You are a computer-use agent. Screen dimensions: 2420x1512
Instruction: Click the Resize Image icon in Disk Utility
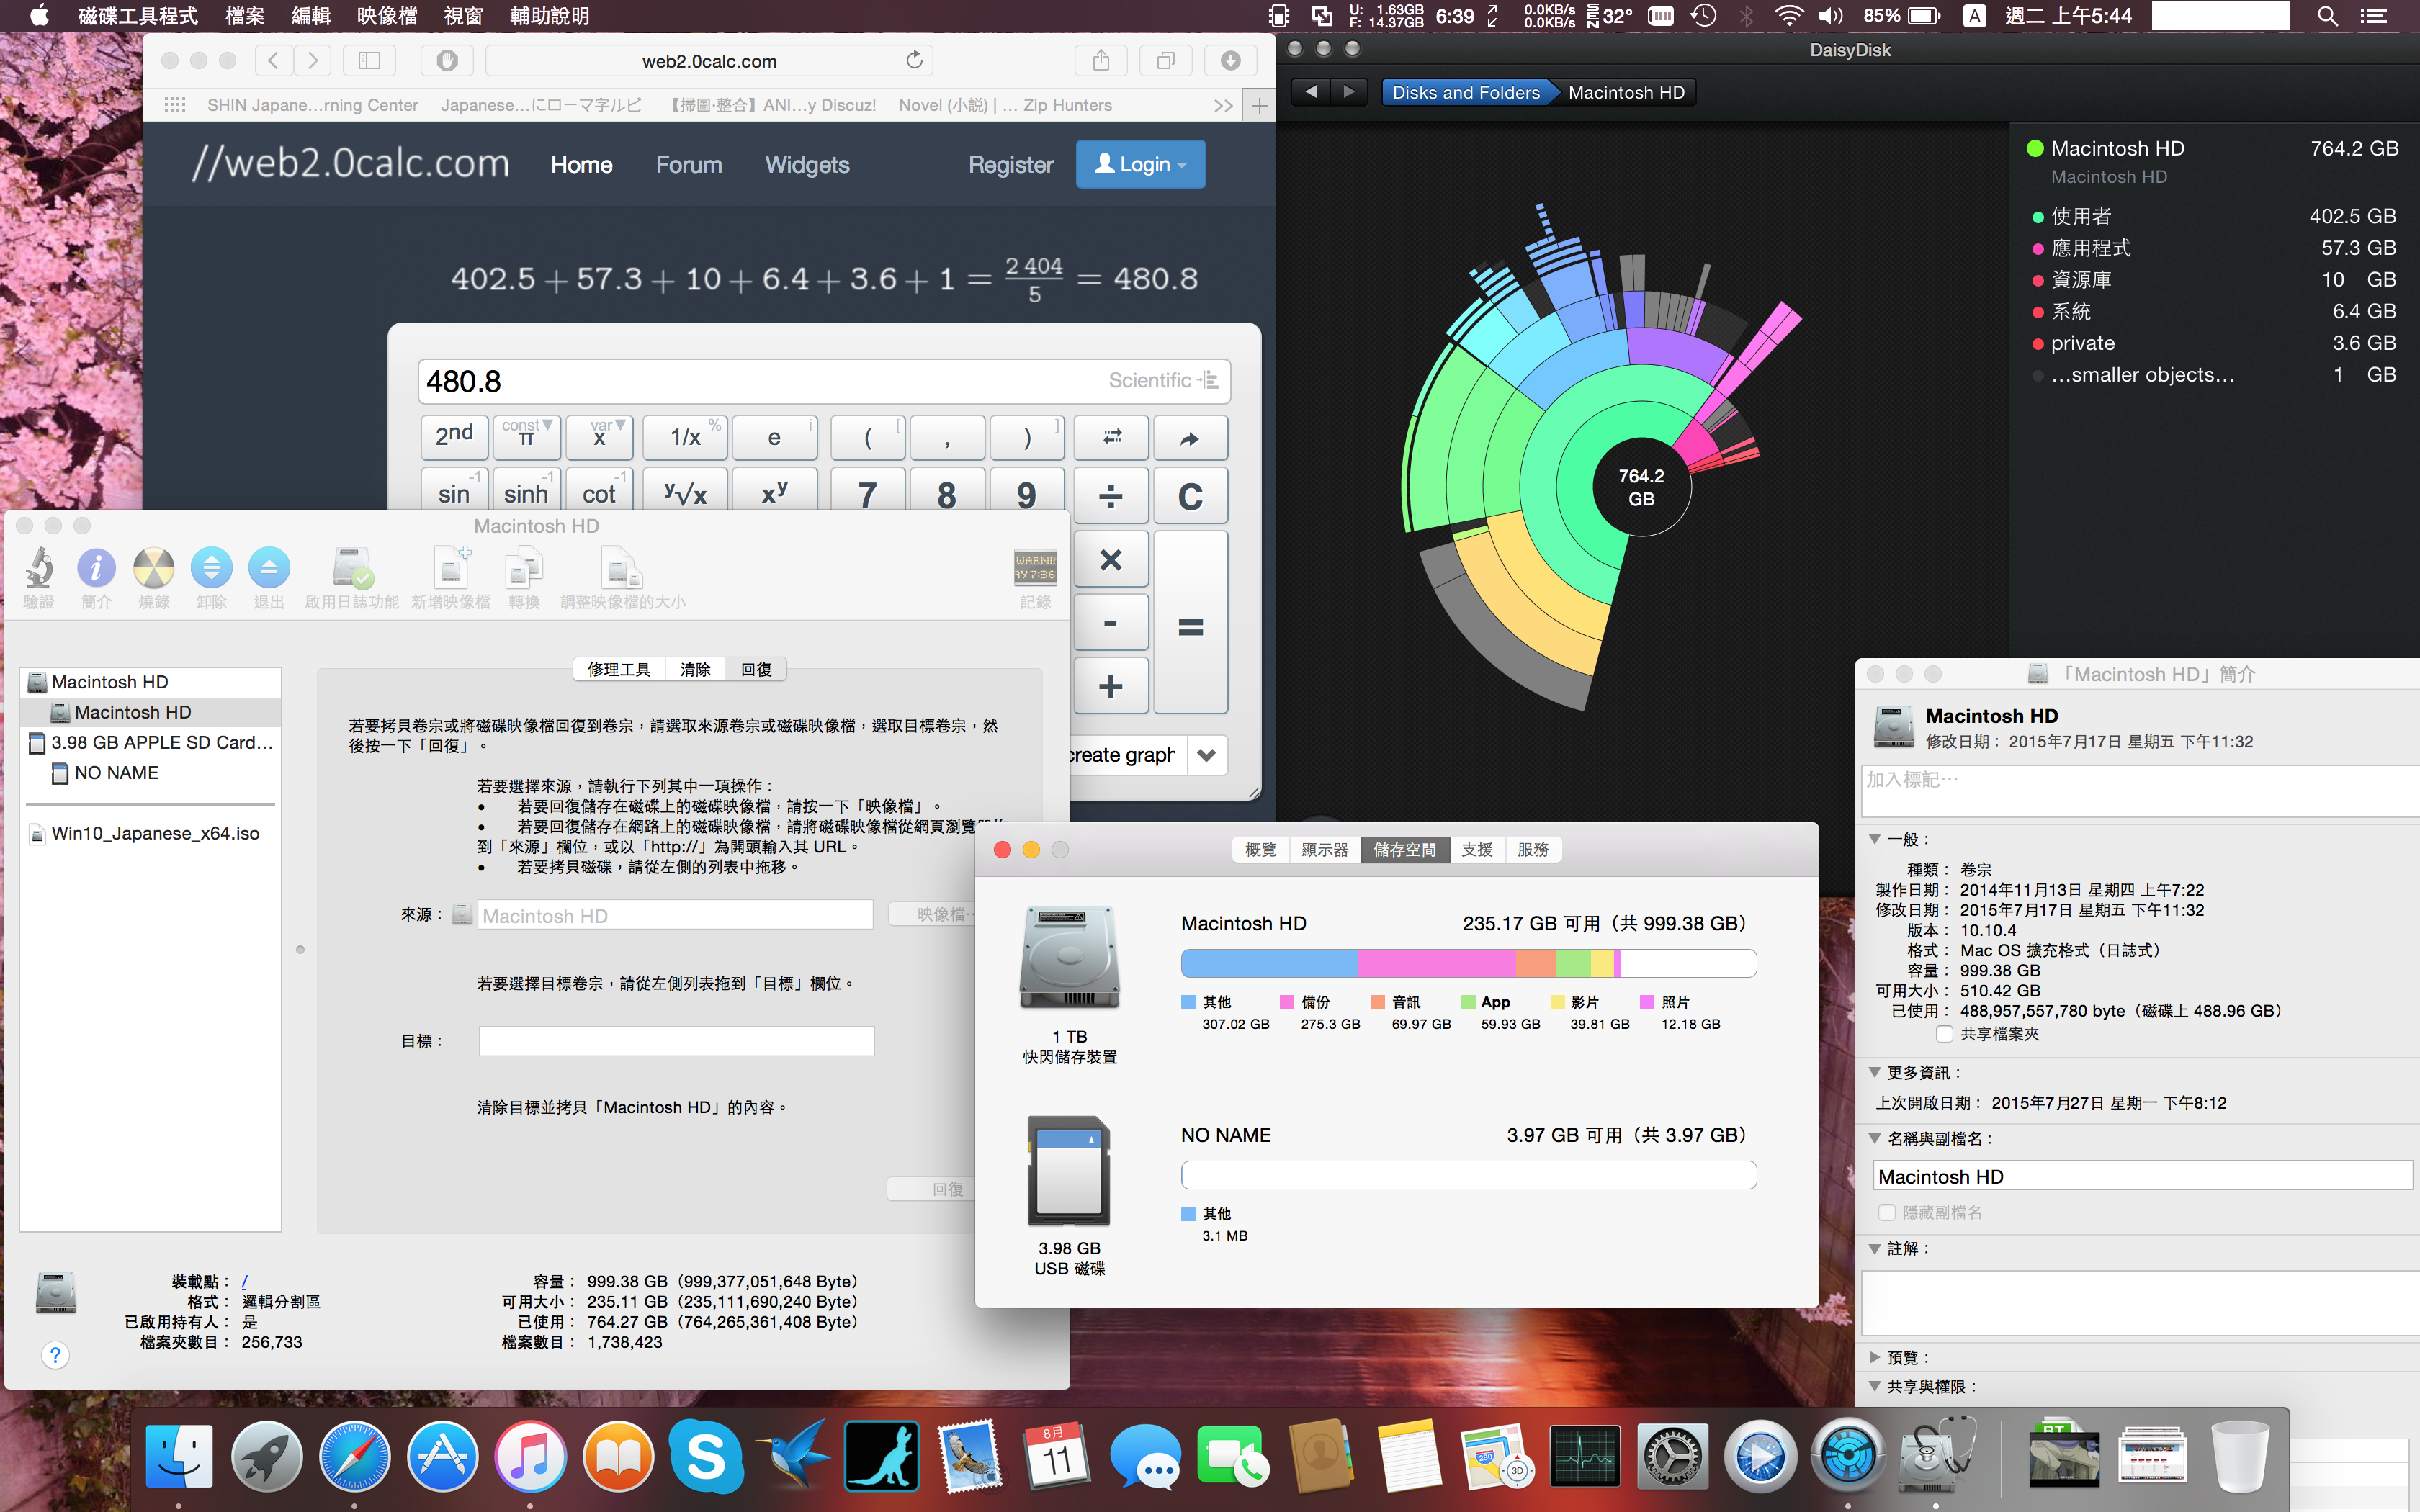tap(622, 568)
